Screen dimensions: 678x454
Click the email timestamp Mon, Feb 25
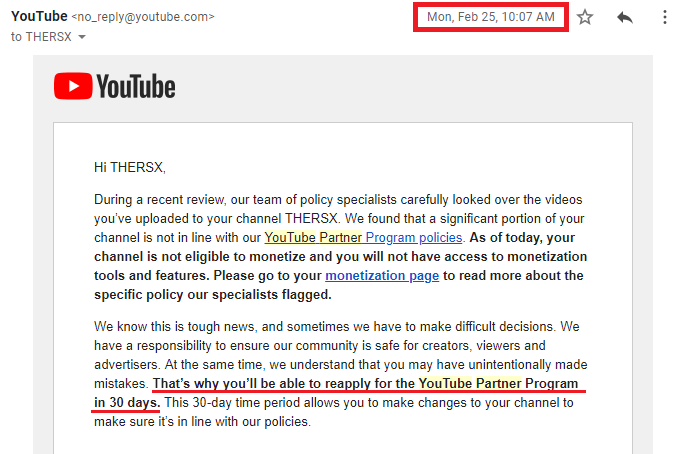[x=491, y=17]
